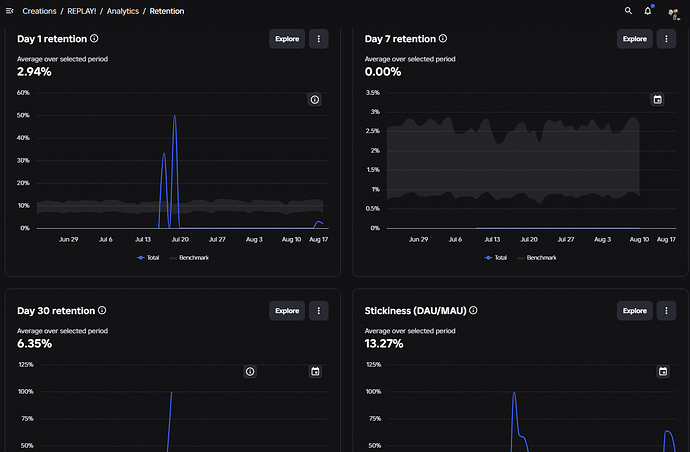
Task: Click the calendar annotation icon in Day 7 chart
Action: tap(657, 100)
